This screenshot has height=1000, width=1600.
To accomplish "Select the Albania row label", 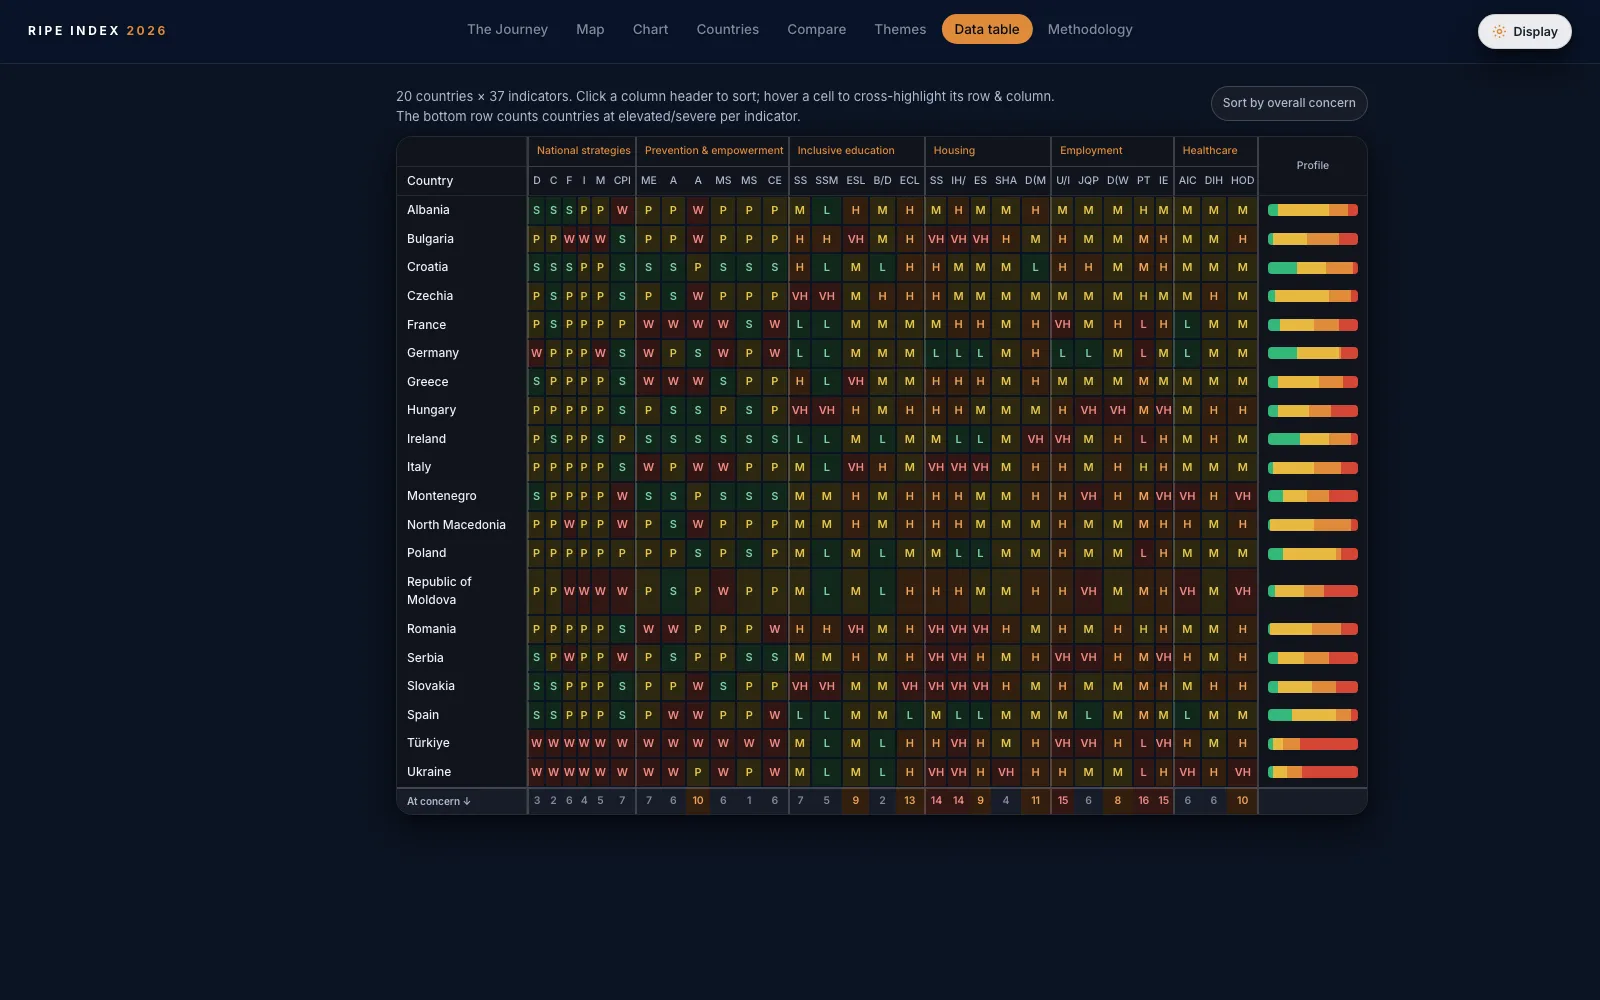I will [x=428, y=210].
